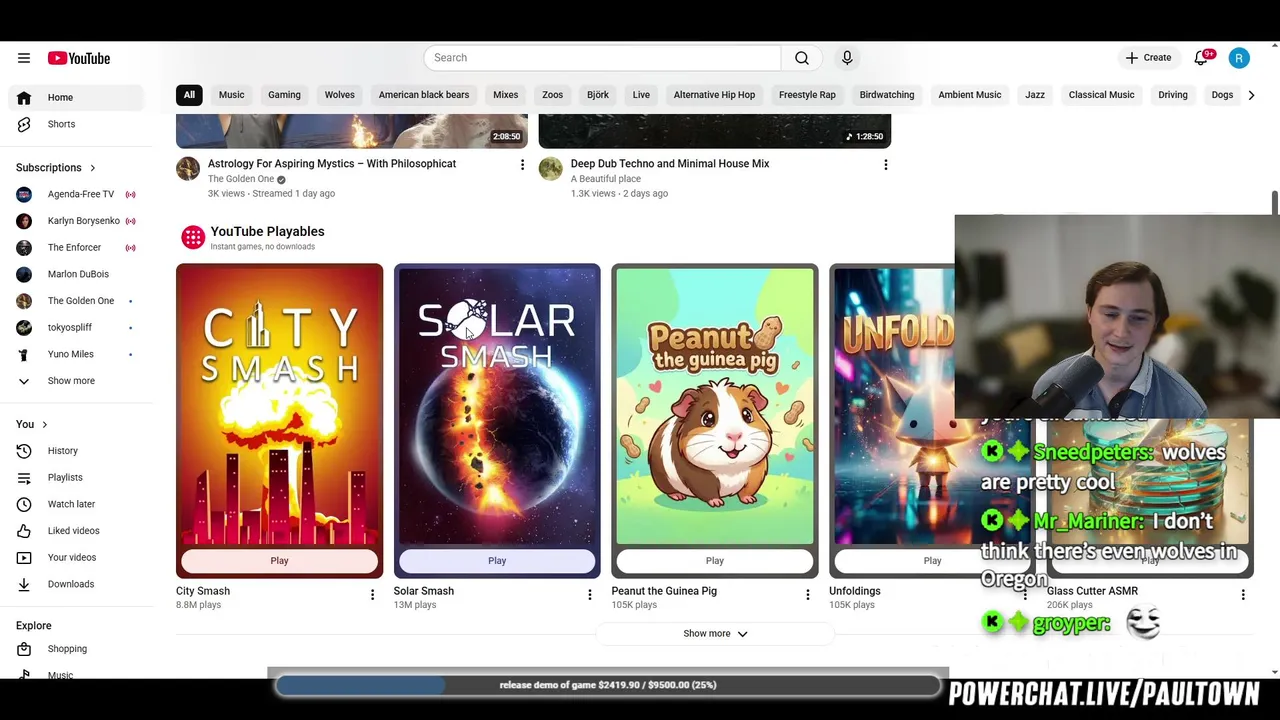Open the hamburger guide menu
The width and height of the screenshot is (1280, 720).
[24, 58]
